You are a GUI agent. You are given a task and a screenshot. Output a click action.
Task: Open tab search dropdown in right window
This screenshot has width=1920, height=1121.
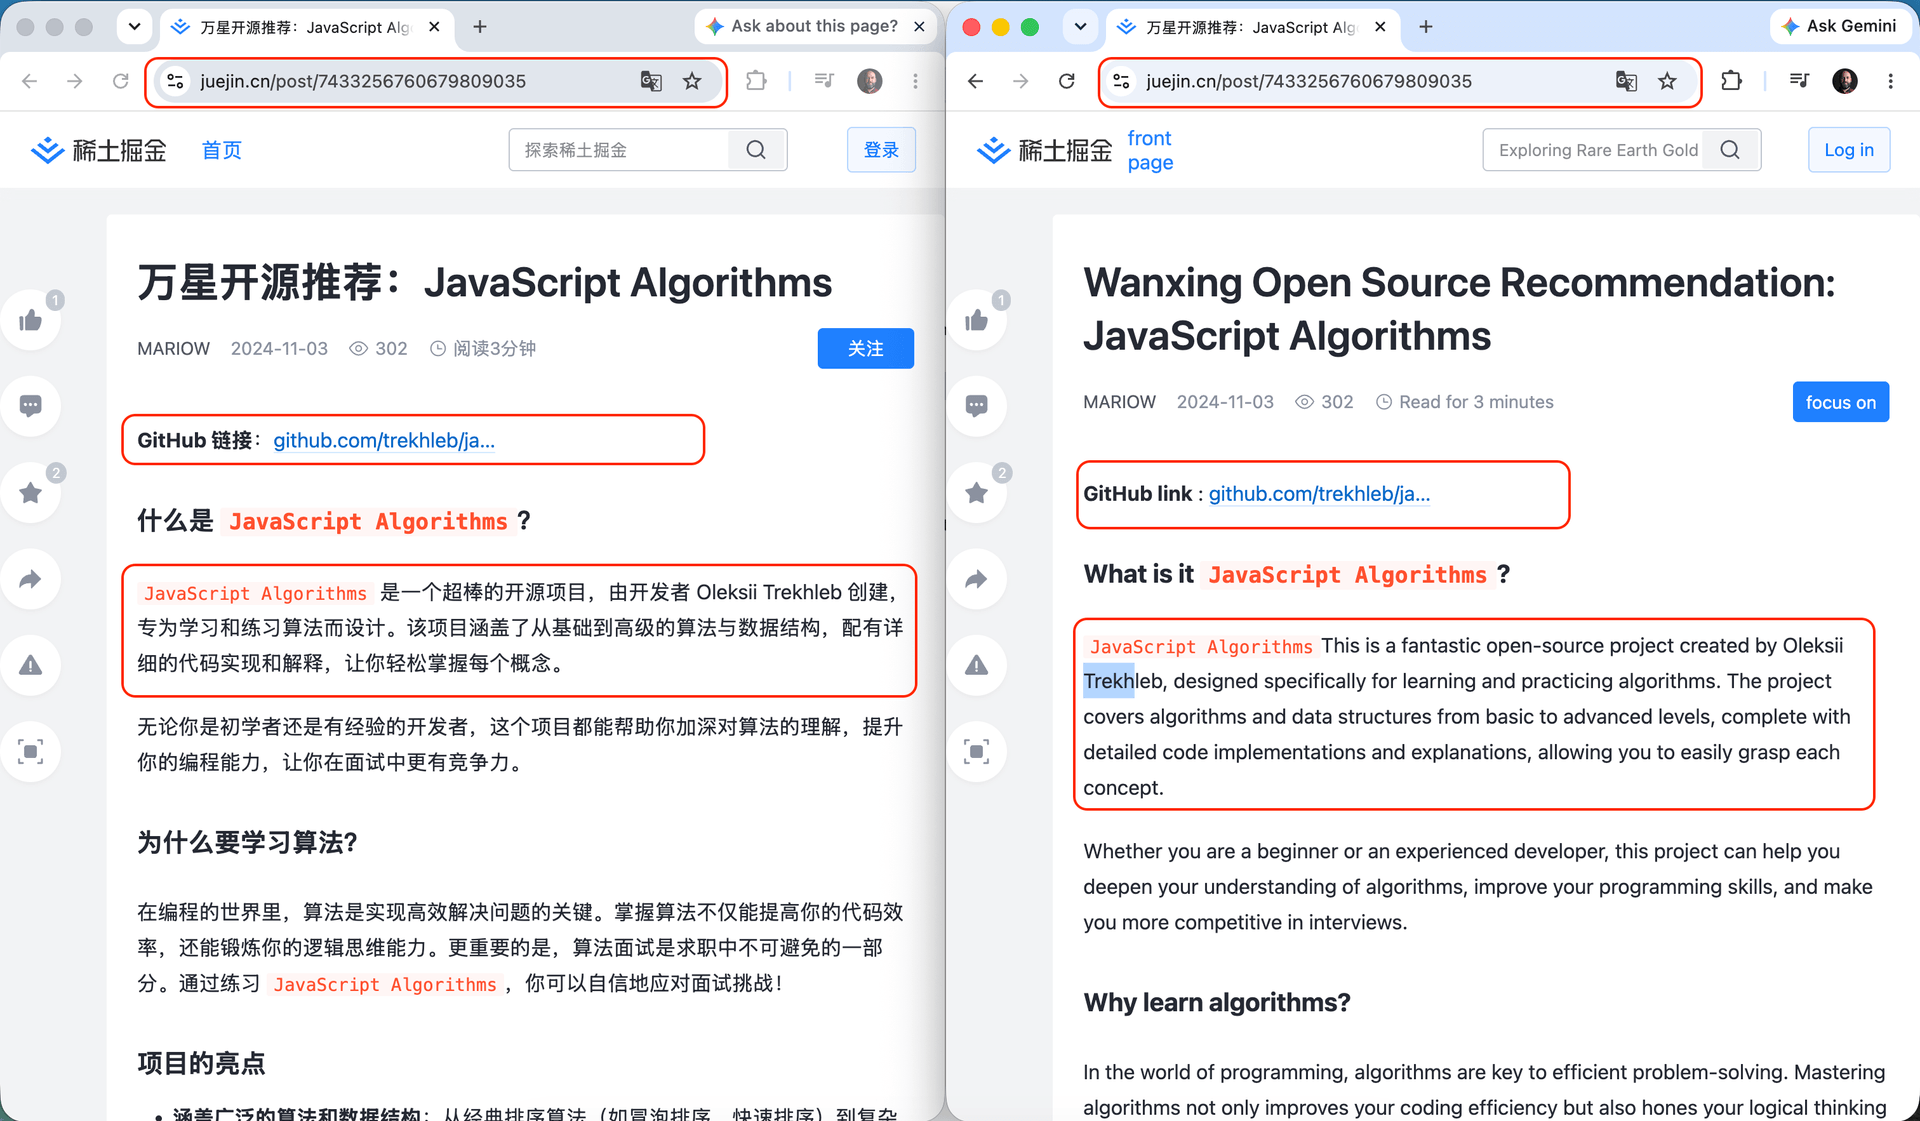(1080, 27)
